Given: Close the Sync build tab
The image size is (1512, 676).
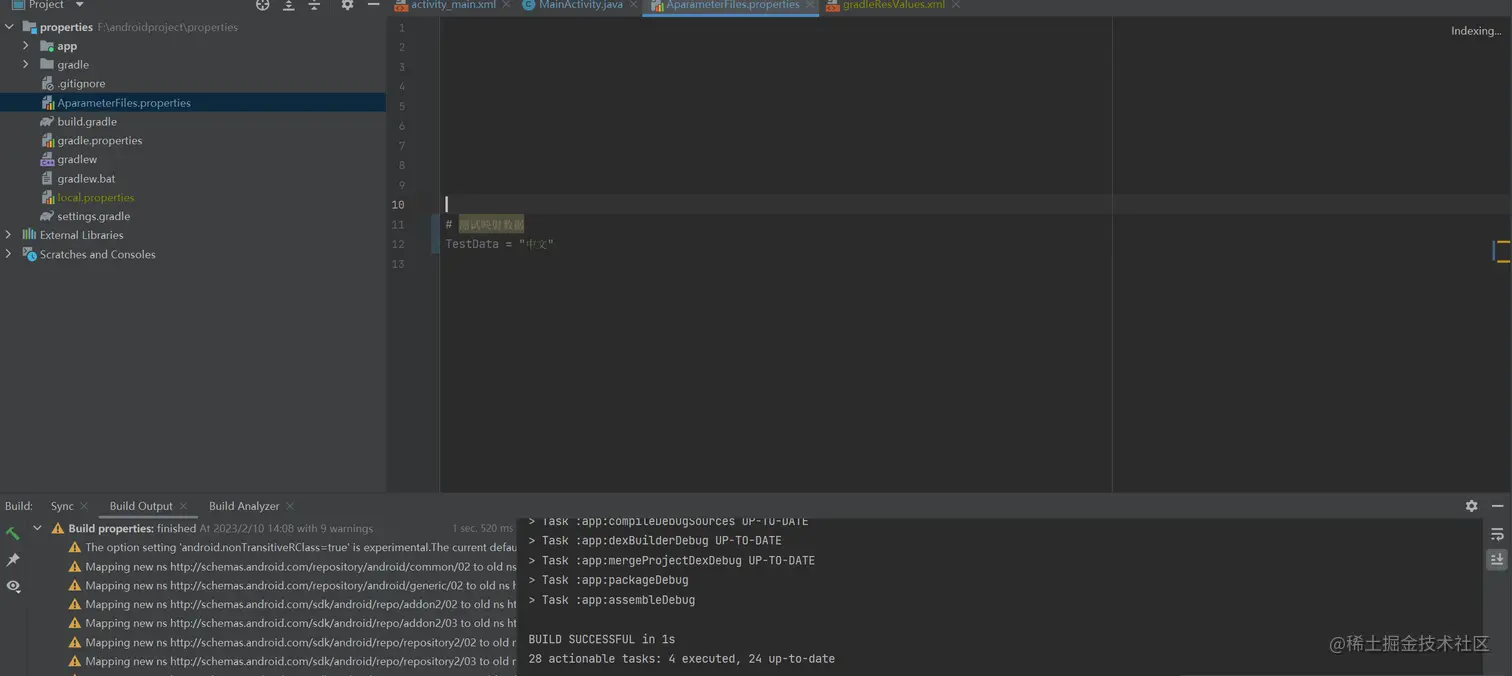Looking at the screenshot, I should pos(84,507).
